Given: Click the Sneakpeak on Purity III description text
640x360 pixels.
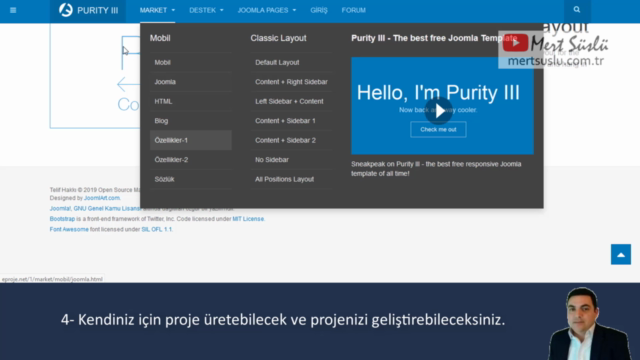Looking at the screenshot, I should [x=436, y=169].
